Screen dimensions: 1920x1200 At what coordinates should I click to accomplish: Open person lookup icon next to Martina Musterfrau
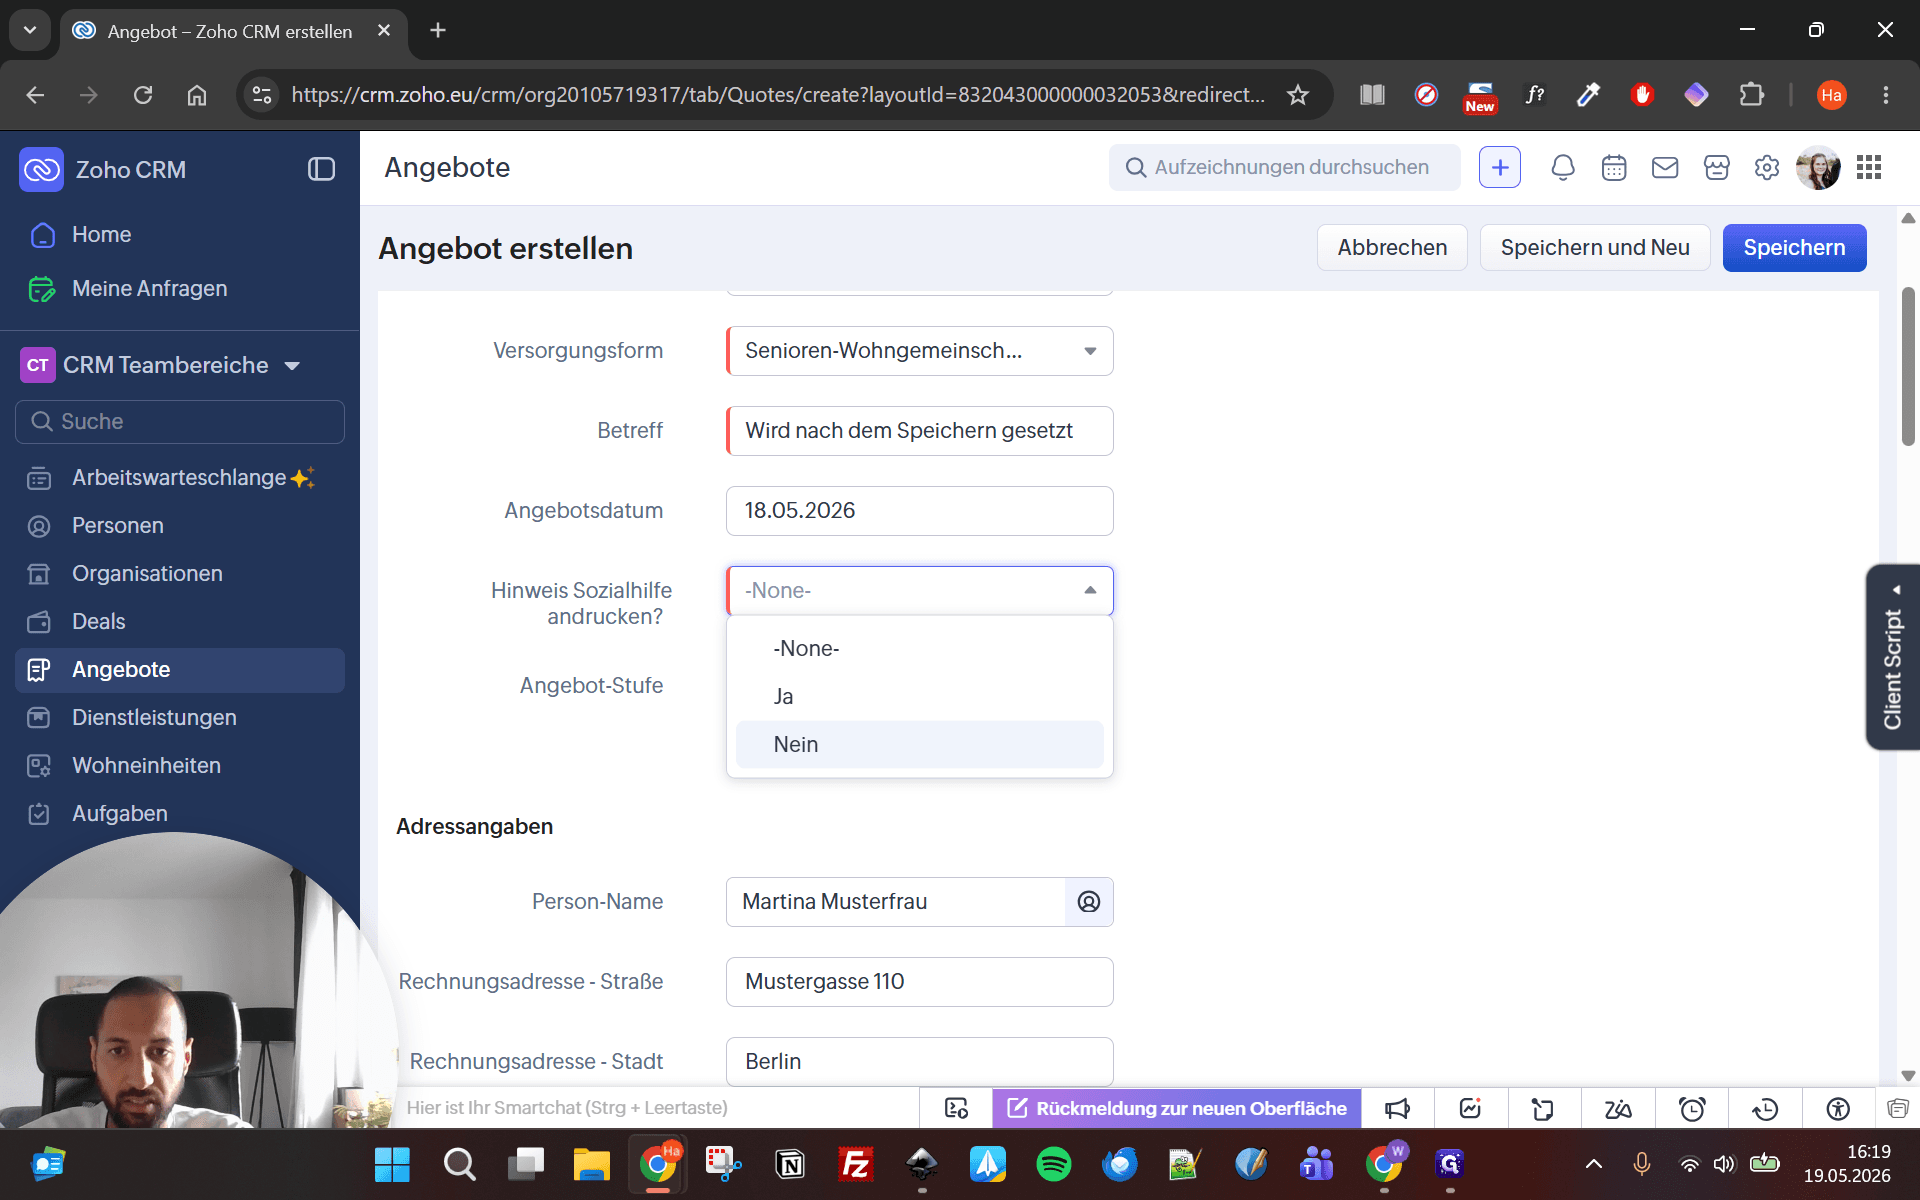coord(1089,902)
